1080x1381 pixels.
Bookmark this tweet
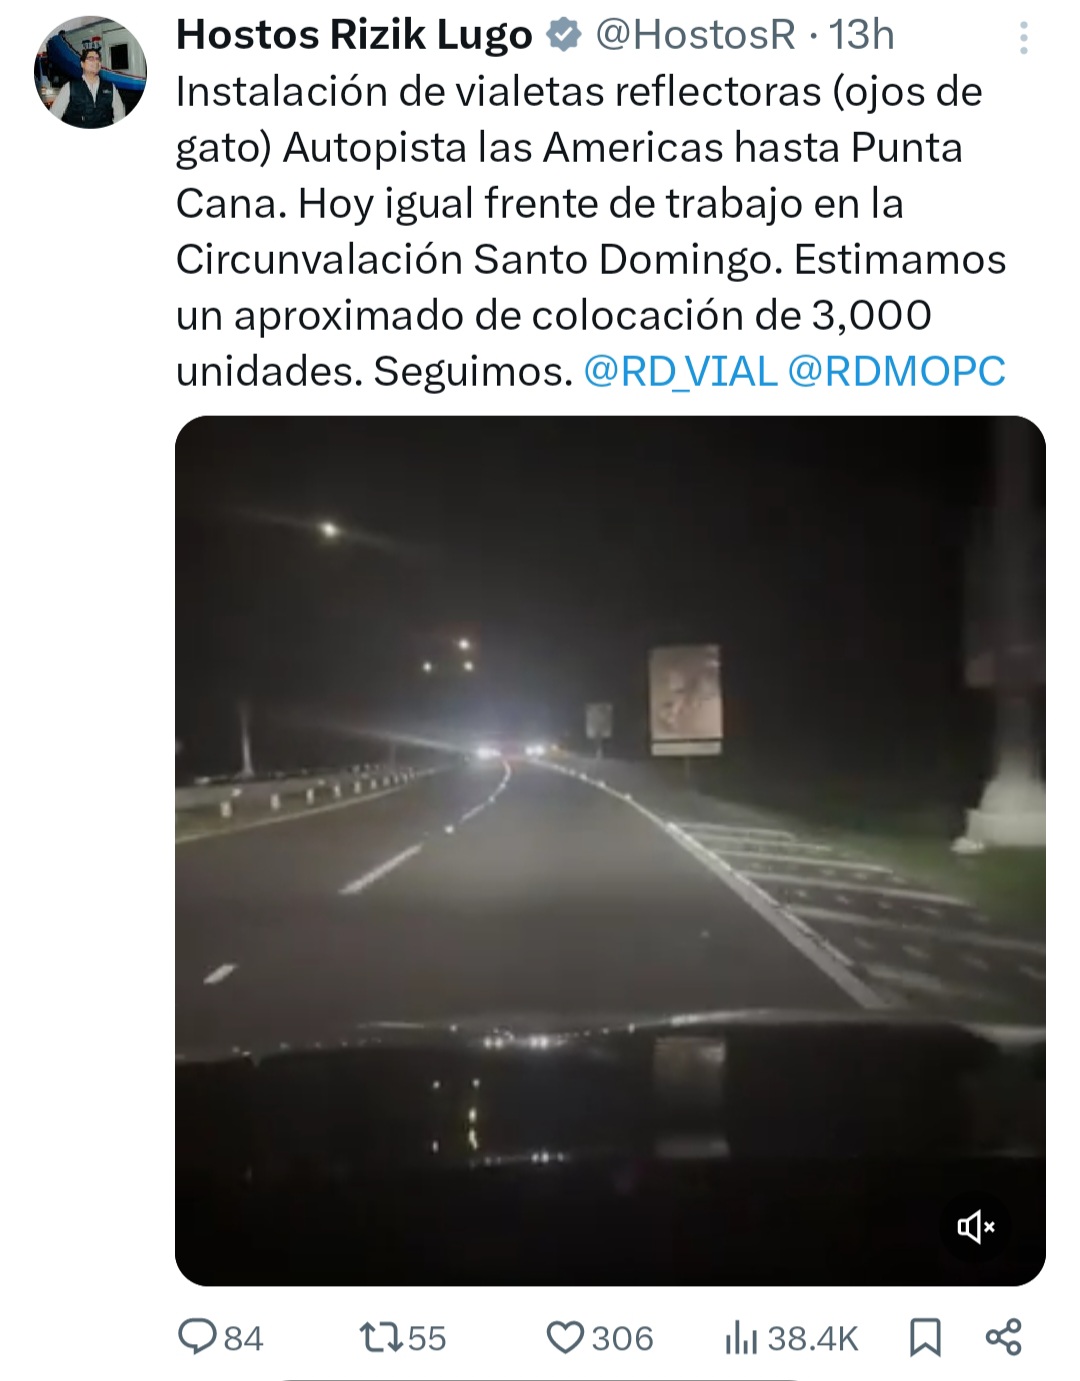pos(925,1337)
